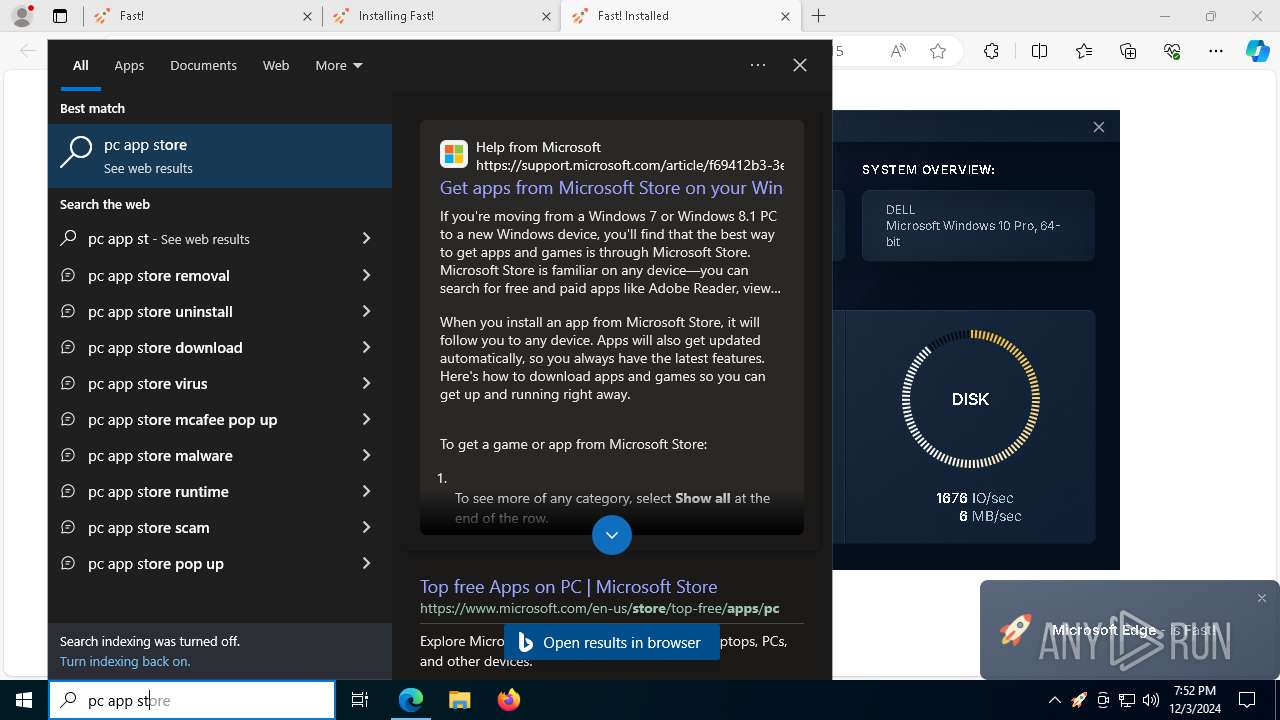Open Edge Settings and more menu
The width and height of the screenshot is (1280, 720).
tap(1216, 51)
